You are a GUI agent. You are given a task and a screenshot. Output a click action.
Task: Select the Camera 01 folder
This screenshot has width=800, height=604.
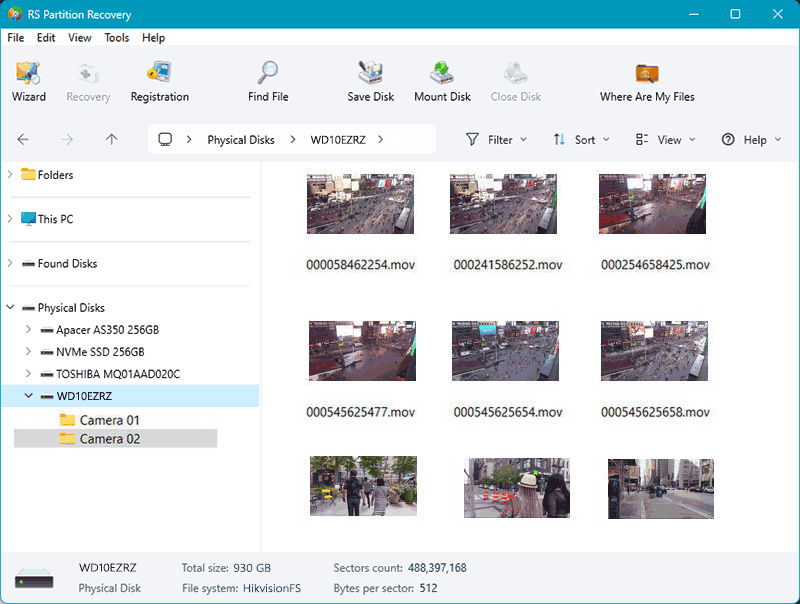click(x=109, y=420)
